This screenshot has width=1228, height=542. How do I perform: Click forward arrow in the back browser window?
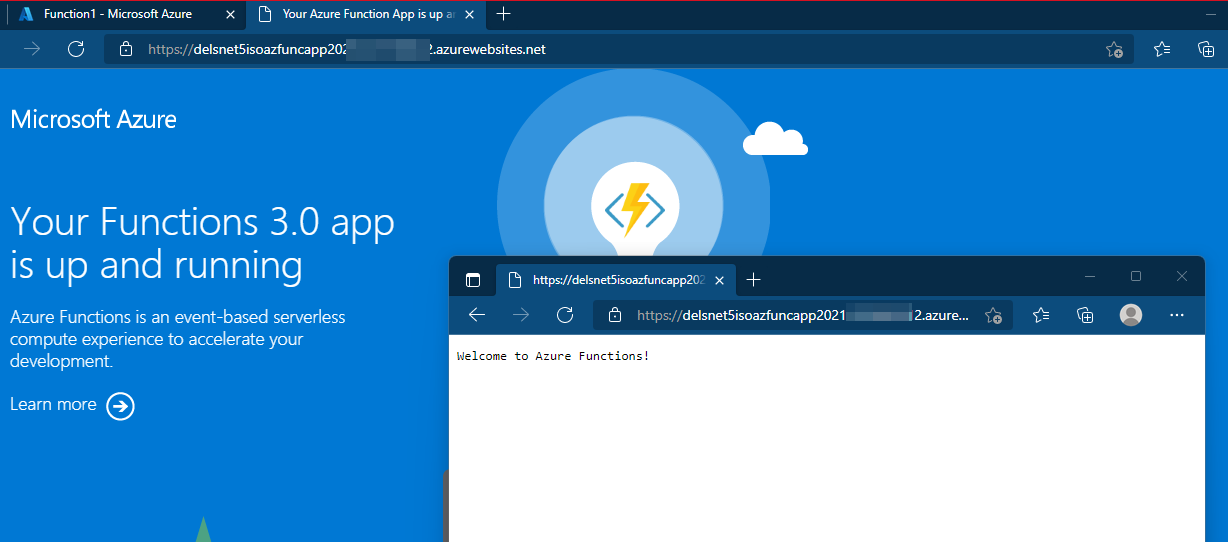[32, 49]
